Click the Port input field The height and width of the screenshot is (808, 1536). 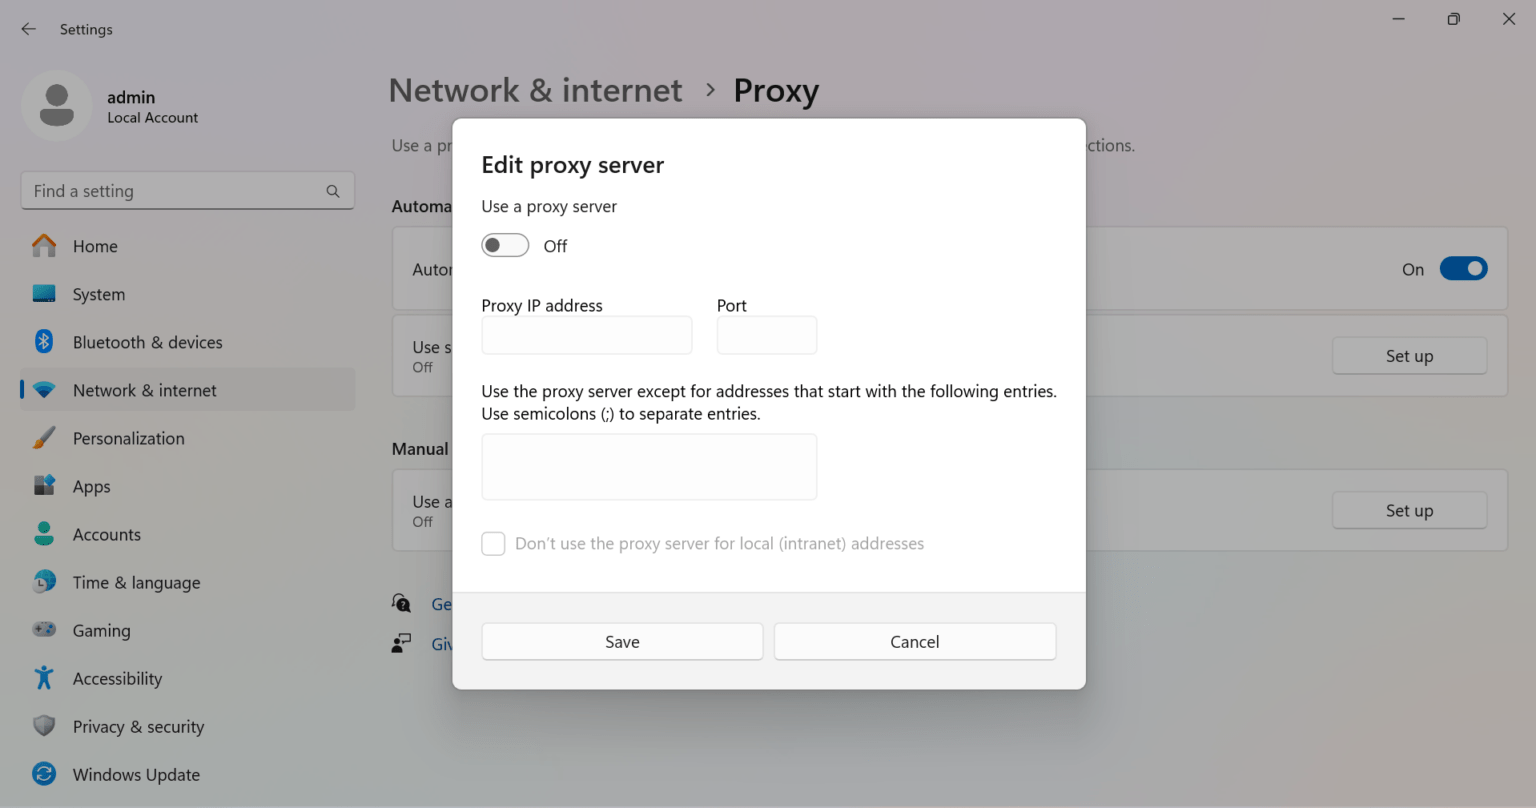pos(767,335)
